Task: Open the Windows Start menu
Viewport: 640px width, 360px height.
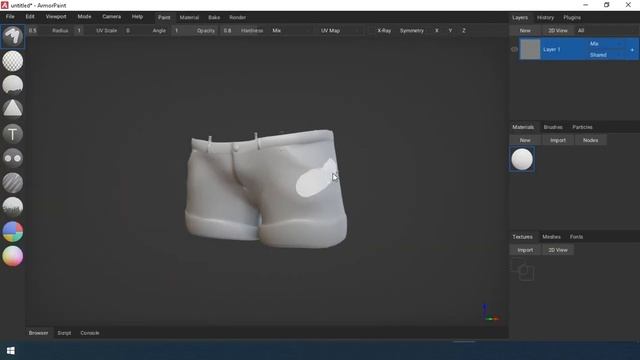Action: tap(11, 351)
